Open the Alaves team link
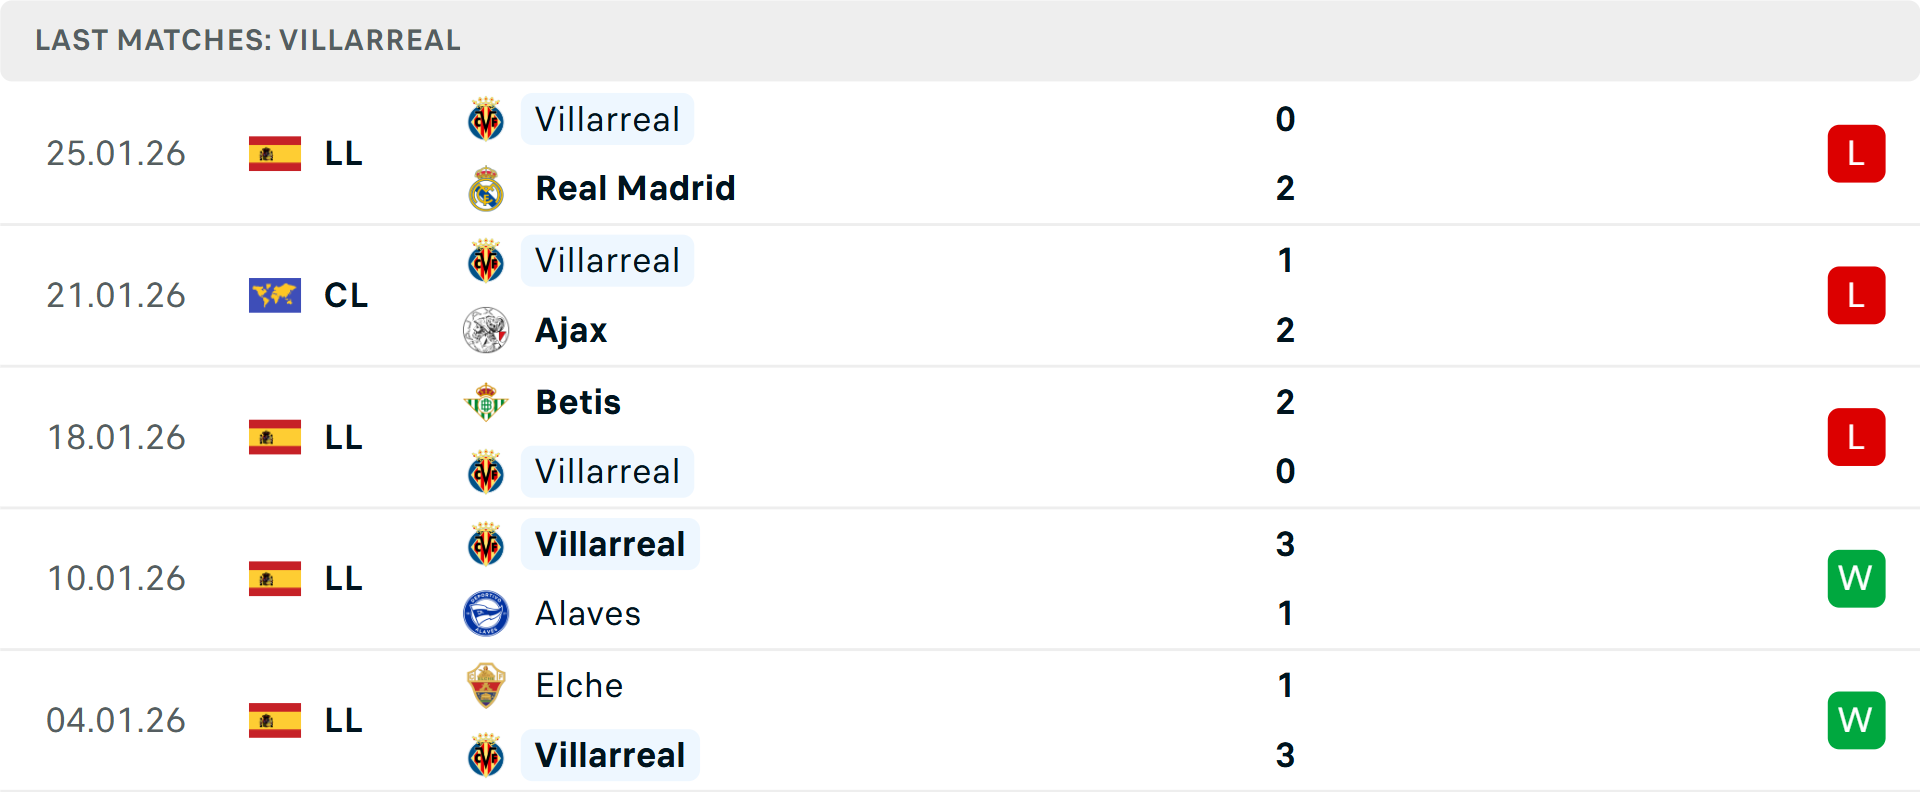Screen dimensions: 1920x792 point(588,613)
